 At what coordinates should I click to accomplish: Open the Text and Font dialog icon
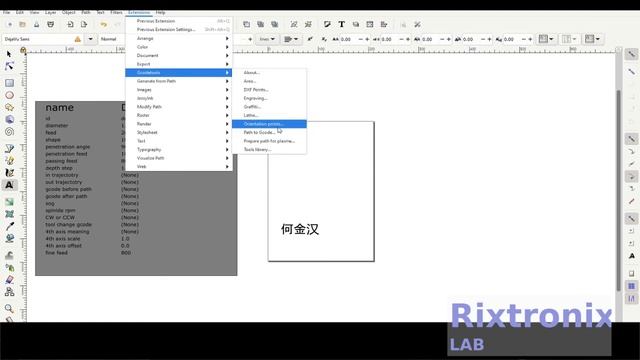point(342,24)
